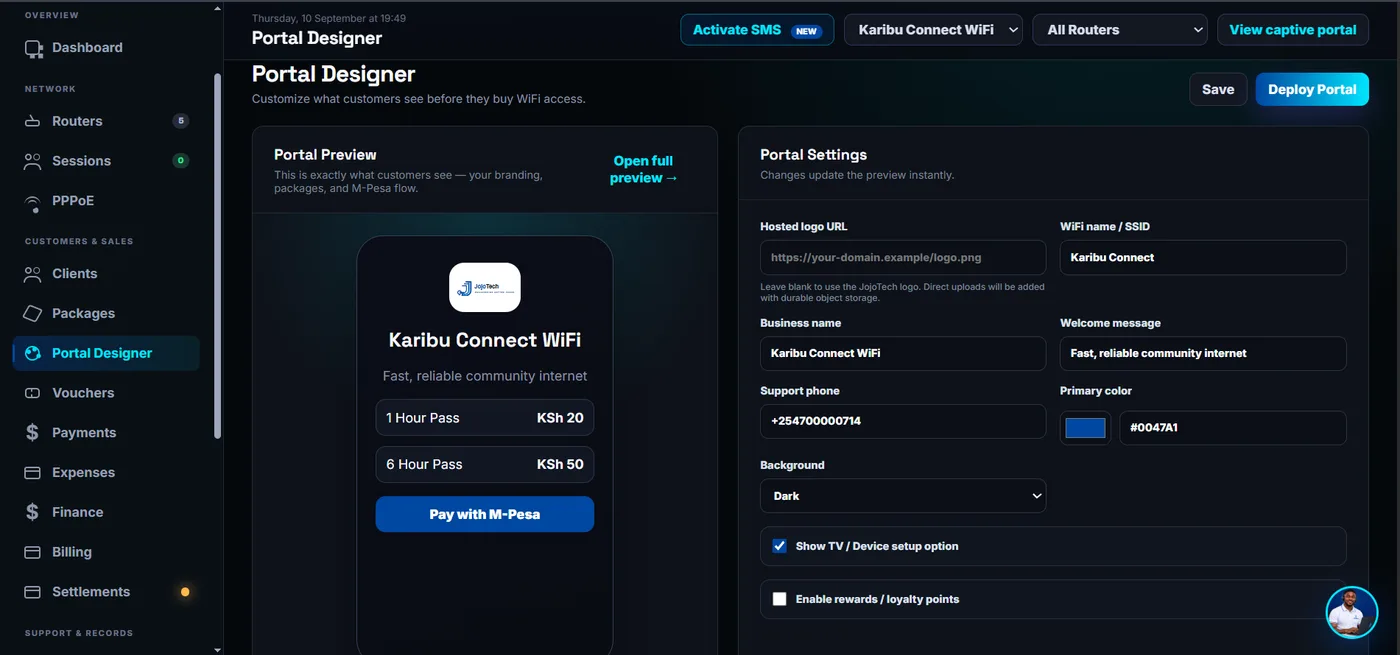Open the Packages menu item
This screenshot has height=655, width=1400.
[106, 313]
